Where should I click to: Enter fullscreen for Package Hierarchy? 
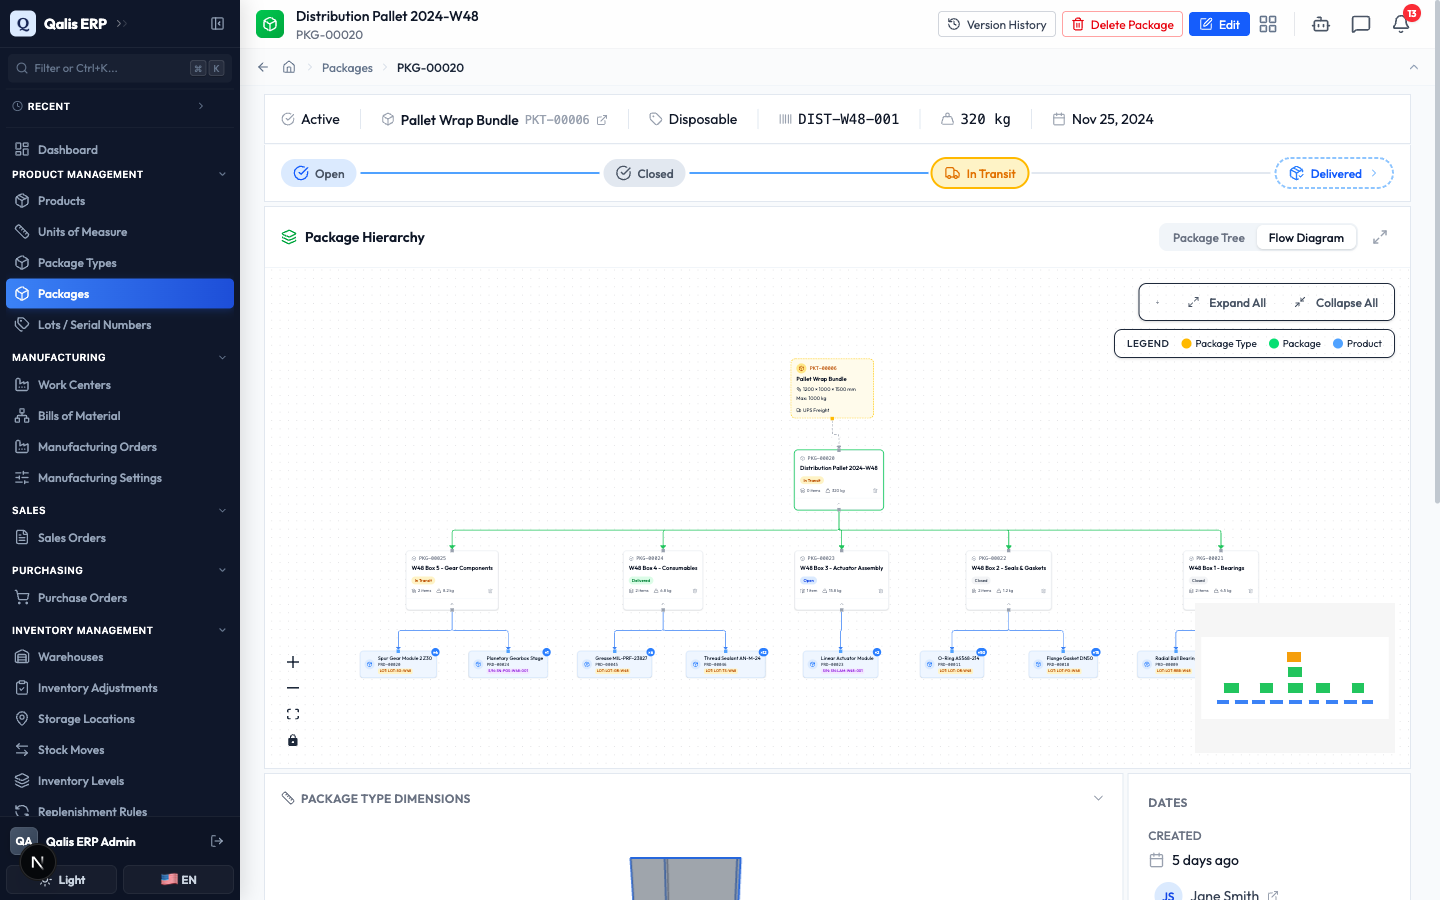1380,237
